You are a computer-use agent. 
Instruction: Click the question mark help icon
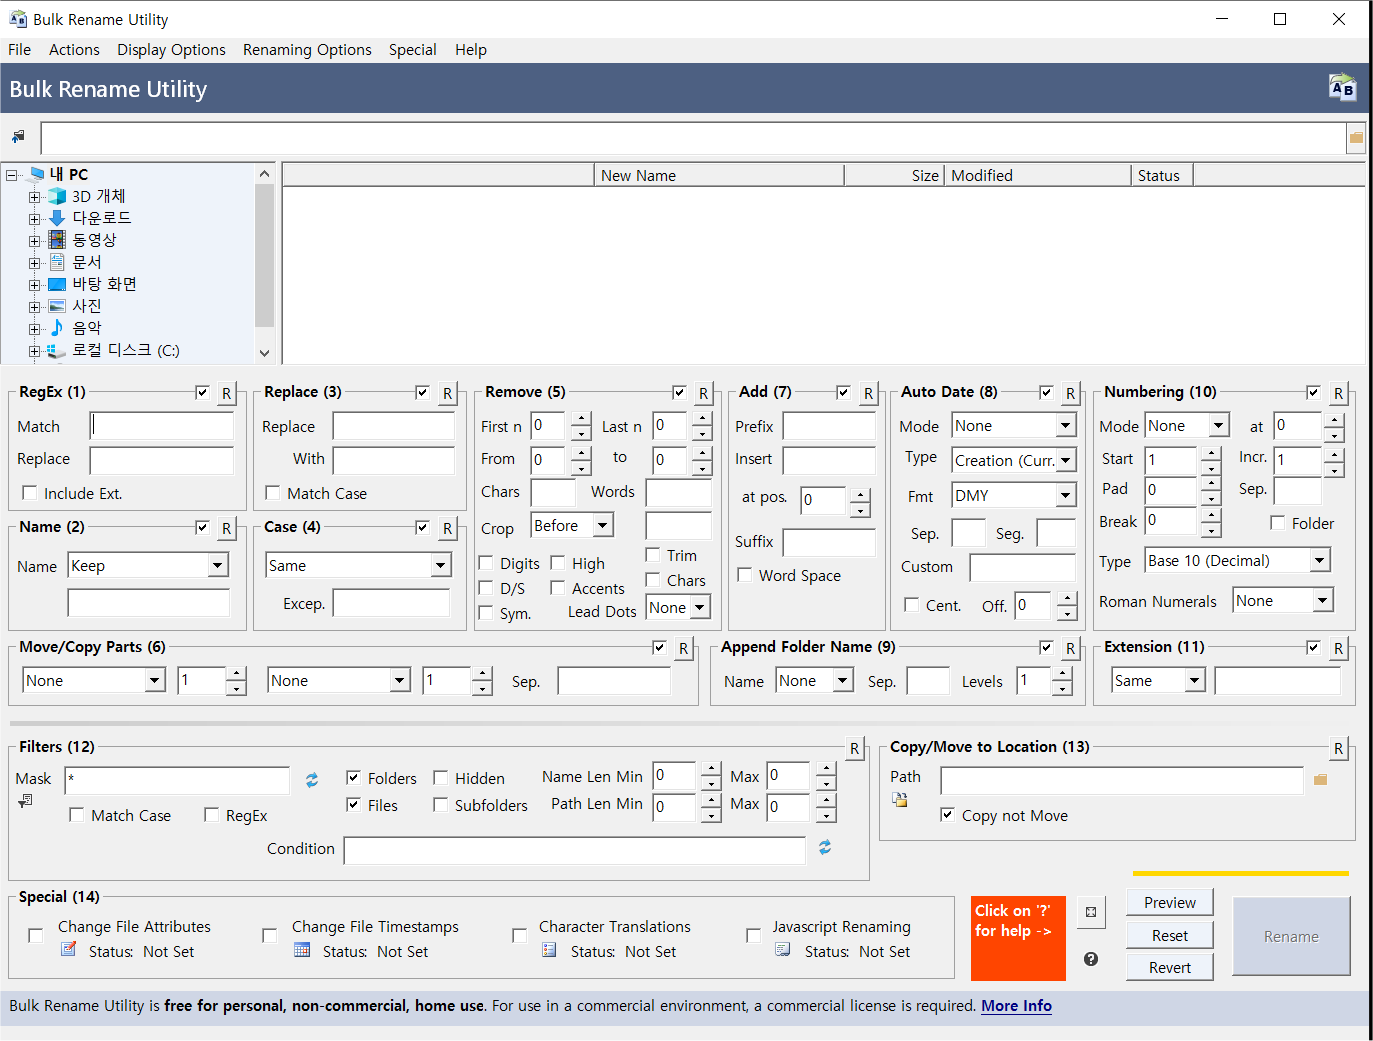tap(1091, 959)
